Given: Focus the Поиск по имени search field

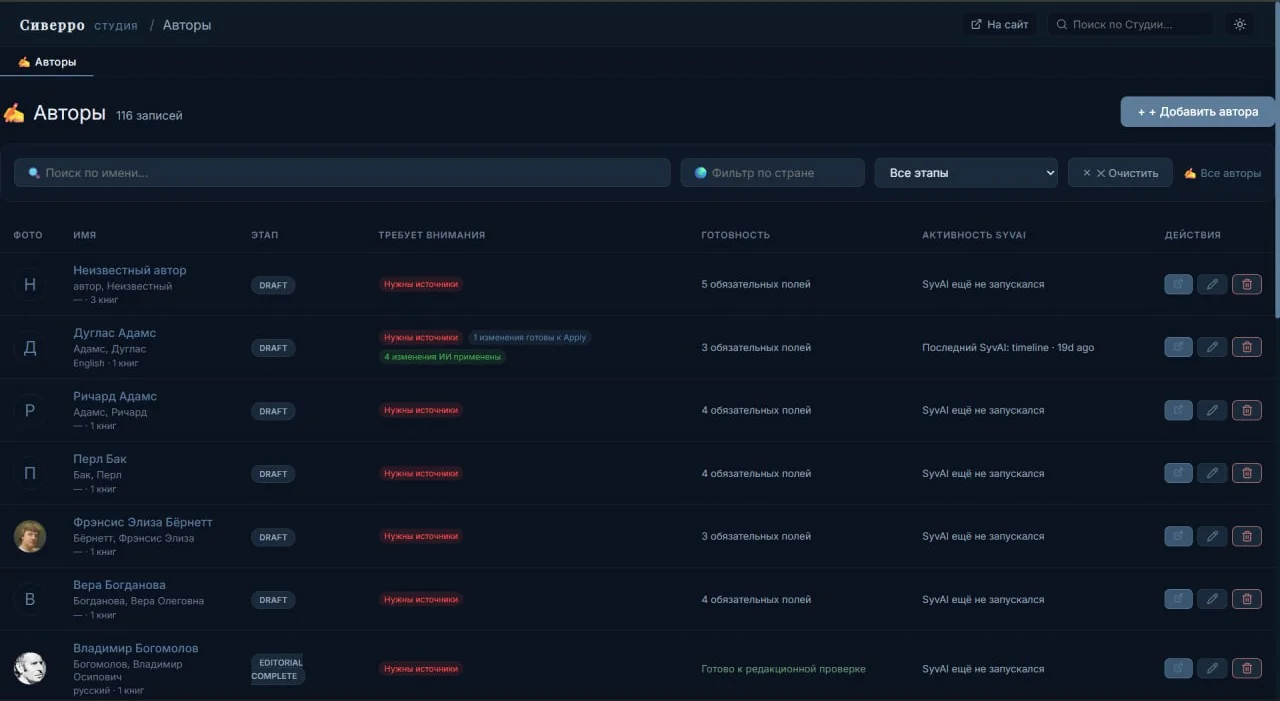Looking at the screenshot, I should [x=342, y=173].
